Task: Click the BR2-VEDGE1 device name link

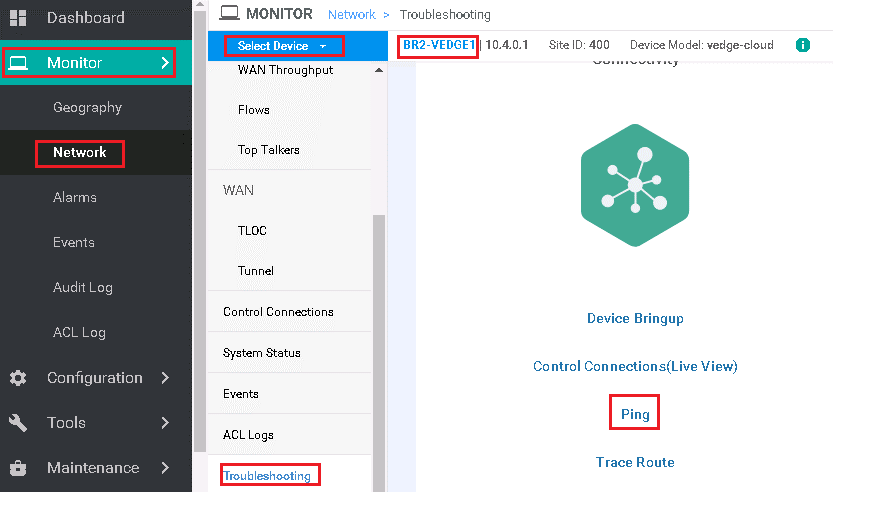Action: click(x=439, y=45)
